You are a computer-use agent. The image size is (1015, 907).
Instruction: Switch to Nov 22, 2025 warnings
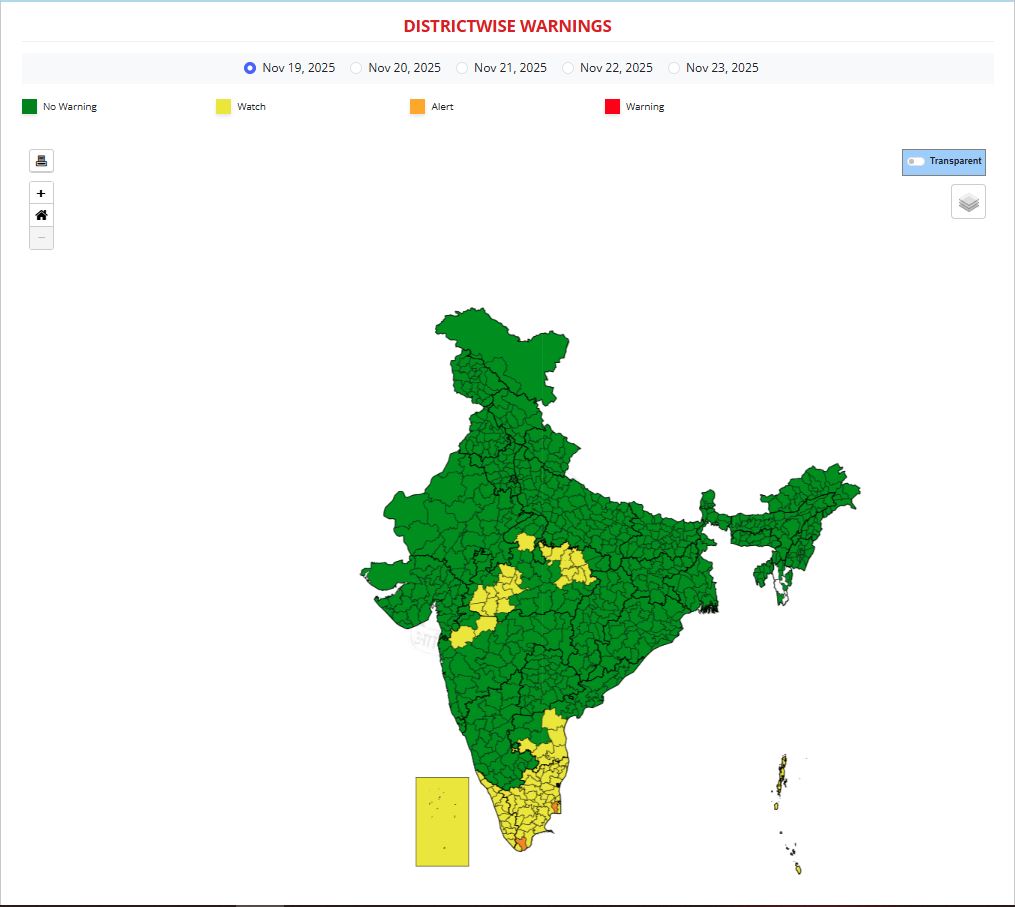pos(568,68)
